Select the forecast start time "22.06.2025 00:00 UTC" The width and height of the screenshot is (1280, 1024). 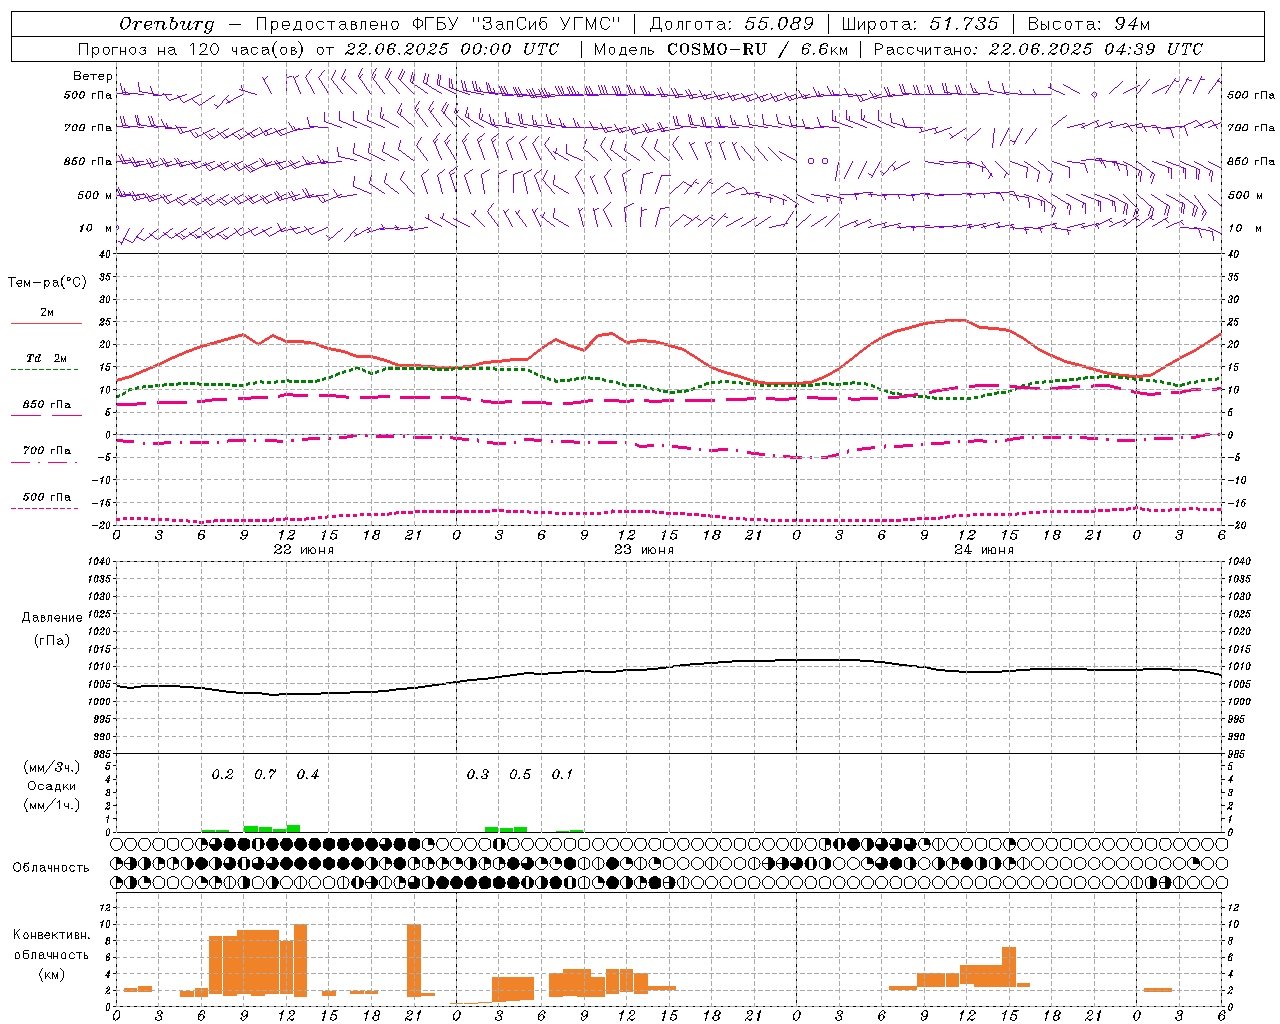click(x=452, y=49)
